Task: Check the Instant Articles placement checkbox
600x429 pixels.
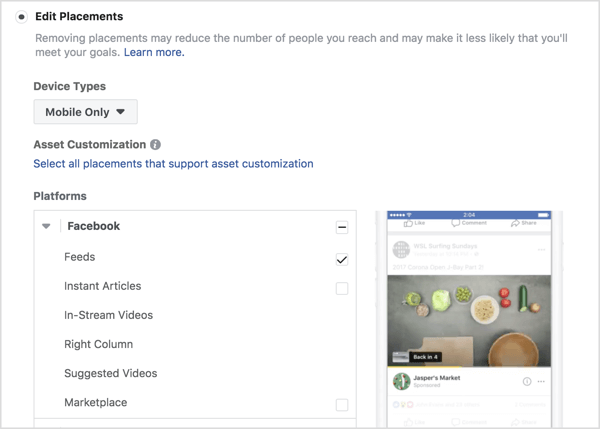Action: [342, 289]
